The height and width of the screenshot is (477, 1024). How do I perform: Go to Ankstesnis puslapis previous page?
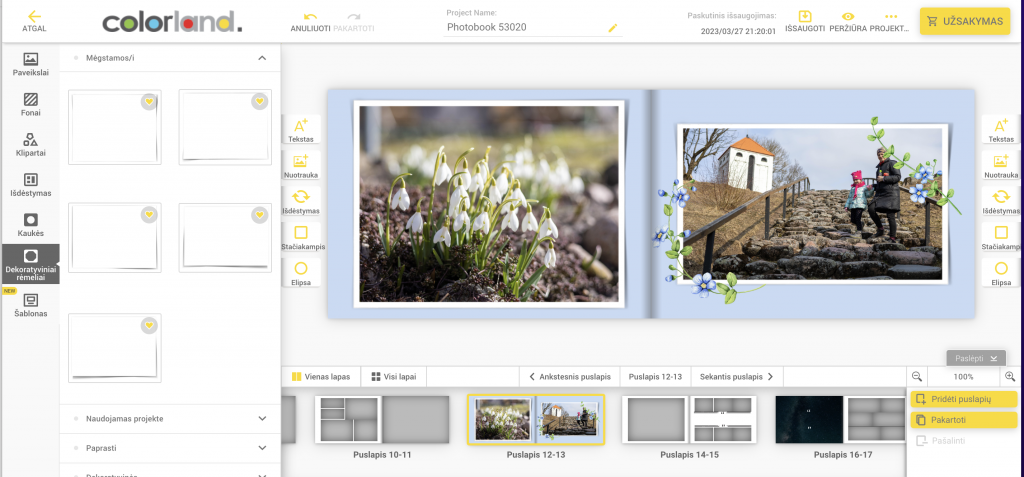pyautogui.click(x=569, y=376)
